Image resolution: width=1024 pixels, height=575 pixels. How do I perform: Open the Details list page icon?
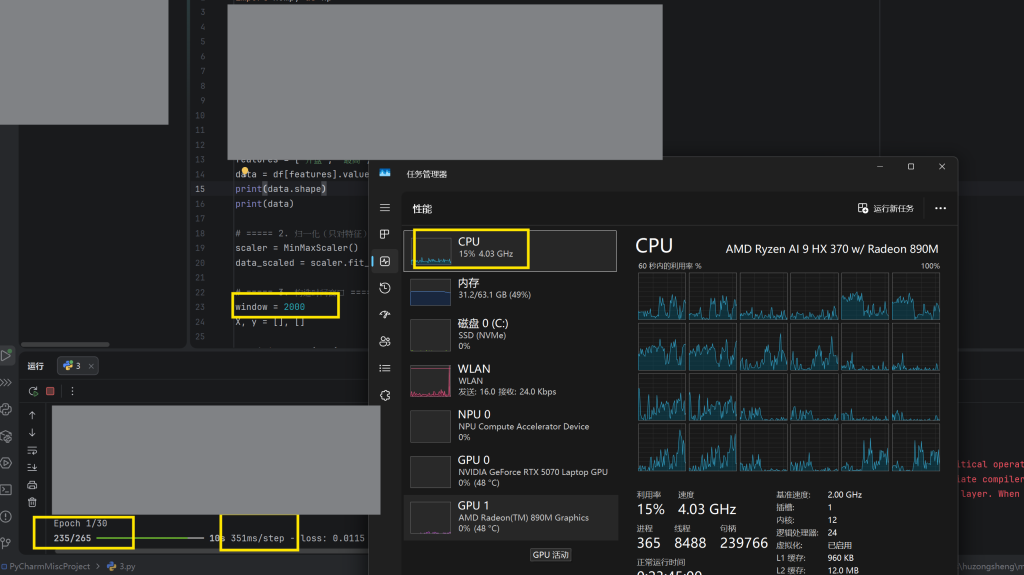(385, 369)
